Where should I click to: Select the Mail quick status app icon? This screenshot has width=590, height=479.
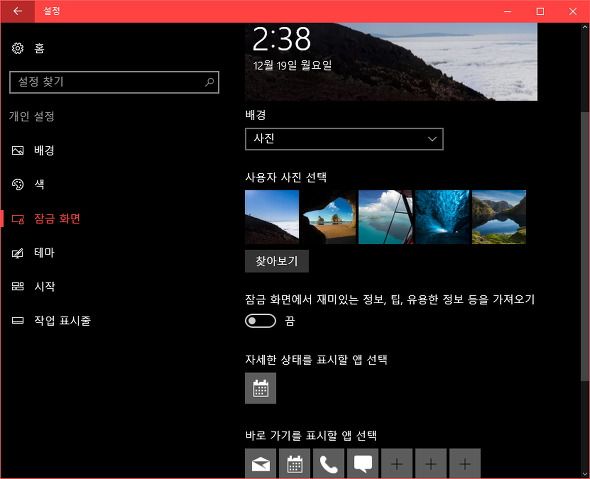click(x=260, y=464)
